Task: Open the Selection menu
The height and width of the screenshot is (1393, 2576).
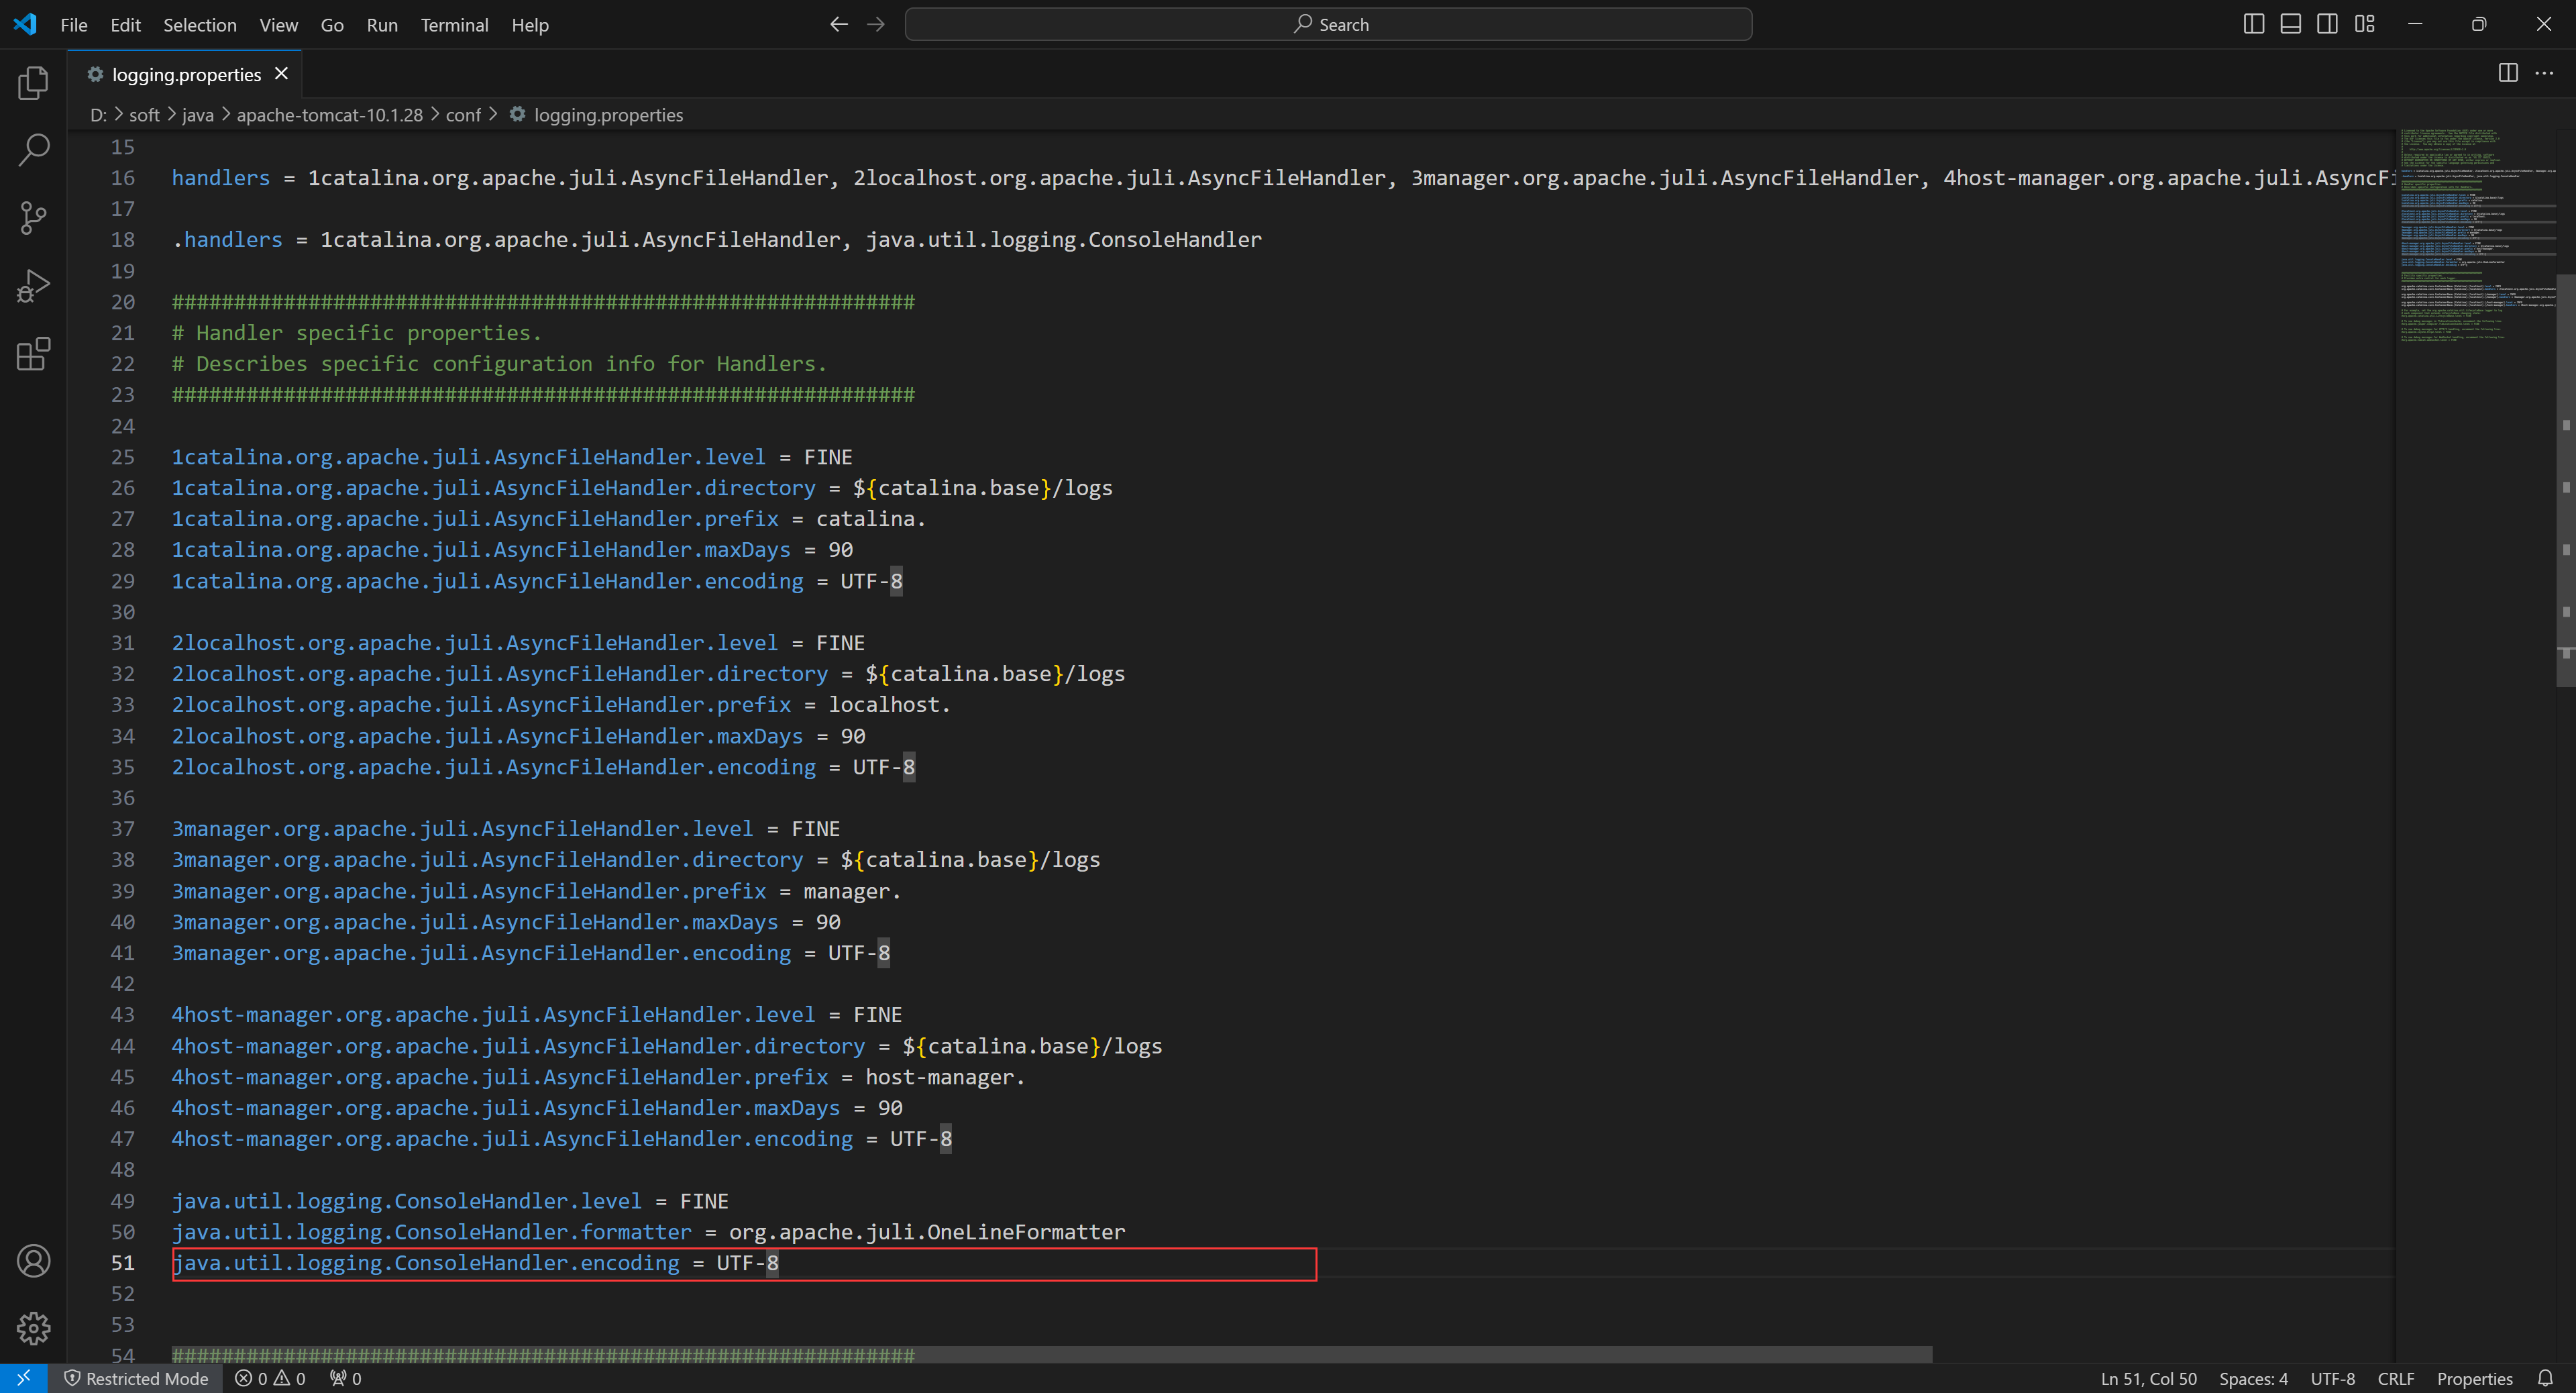Action: (200, 25)
